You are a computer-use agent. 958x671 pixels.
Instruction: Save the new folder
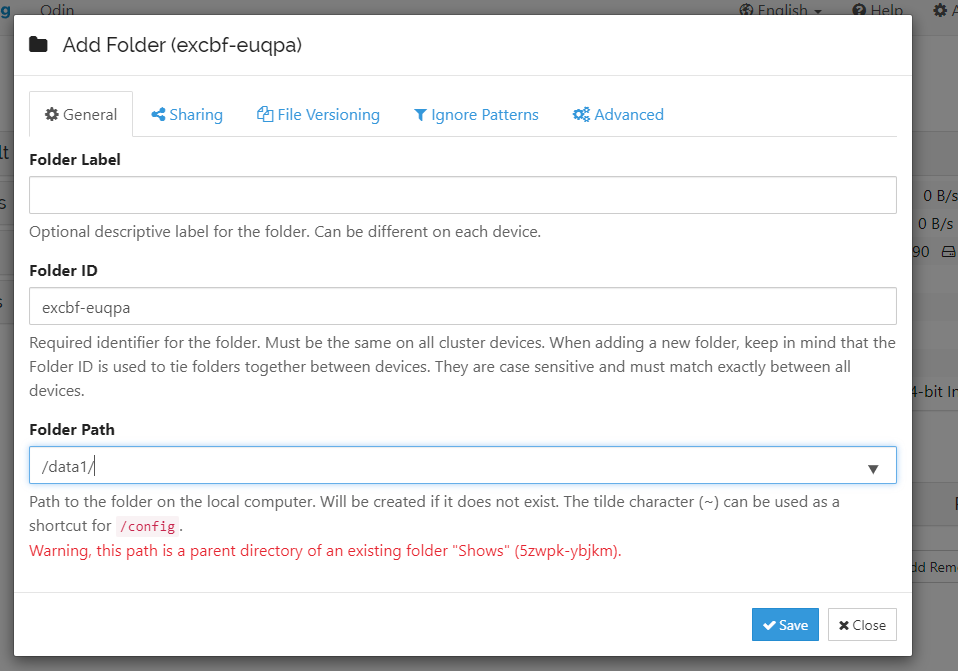pyautogui.click(x=785, y=625)
